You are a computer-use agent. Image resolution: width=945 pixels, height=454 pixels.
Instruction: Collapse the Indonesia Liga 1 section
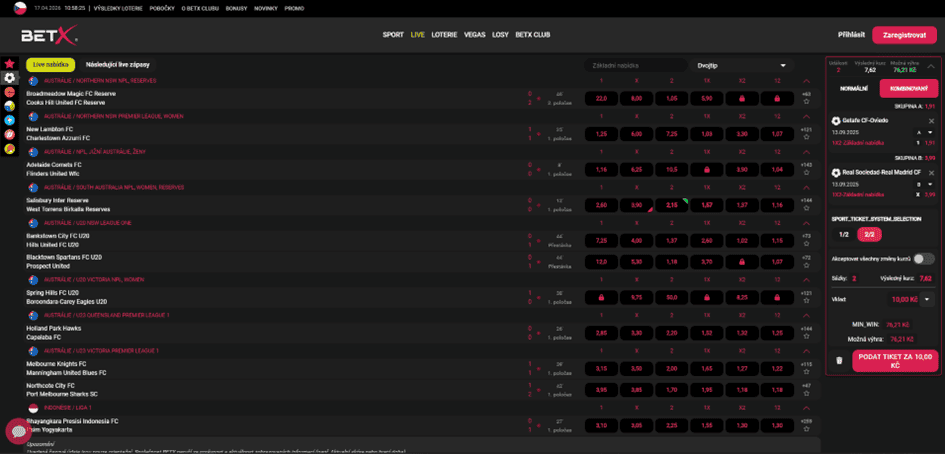pos(806,408)
